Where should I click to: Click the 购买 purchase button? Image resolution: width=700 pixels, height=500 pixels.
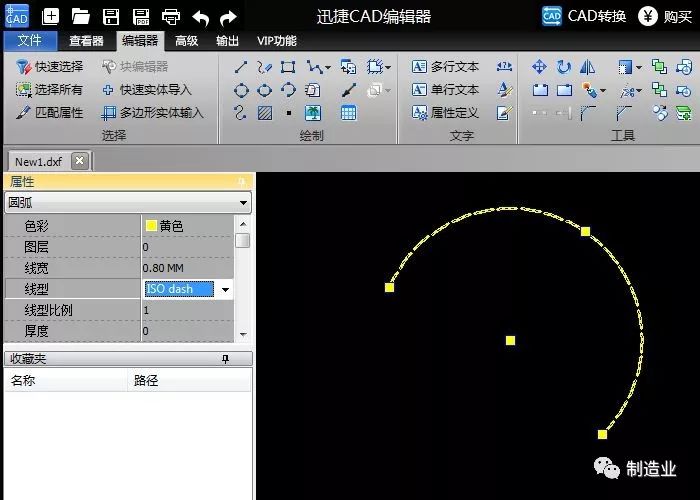pyautogui.click(x=665, y=17)
